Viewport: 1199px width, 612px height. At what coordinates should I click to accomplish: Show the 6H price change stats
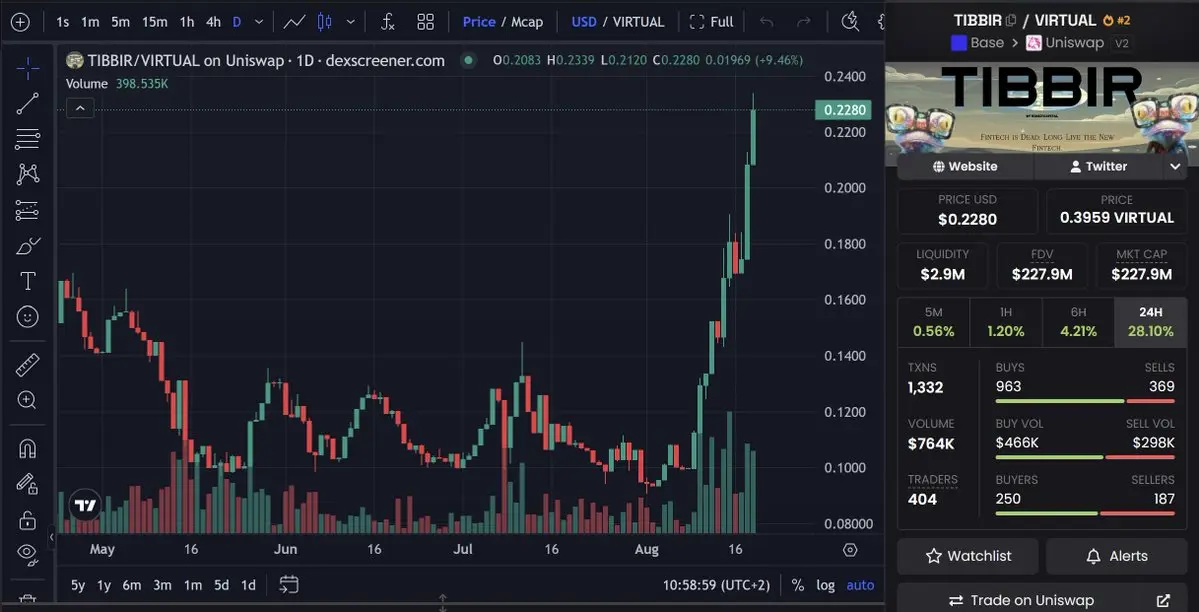coord(1078,322)
